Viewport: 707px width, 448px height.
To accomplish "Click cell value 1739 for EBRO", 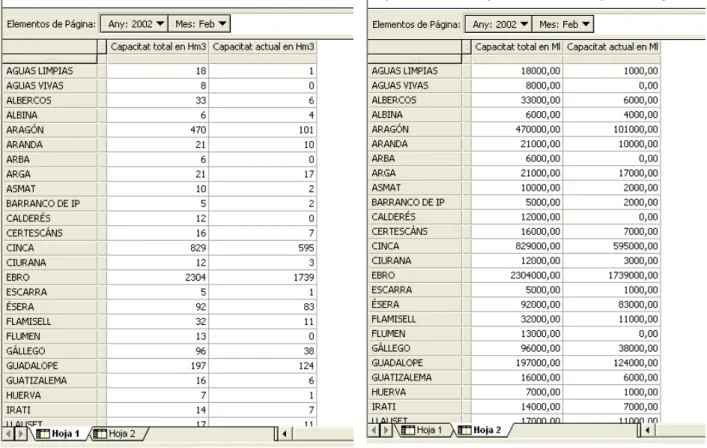I will (263, 277).
